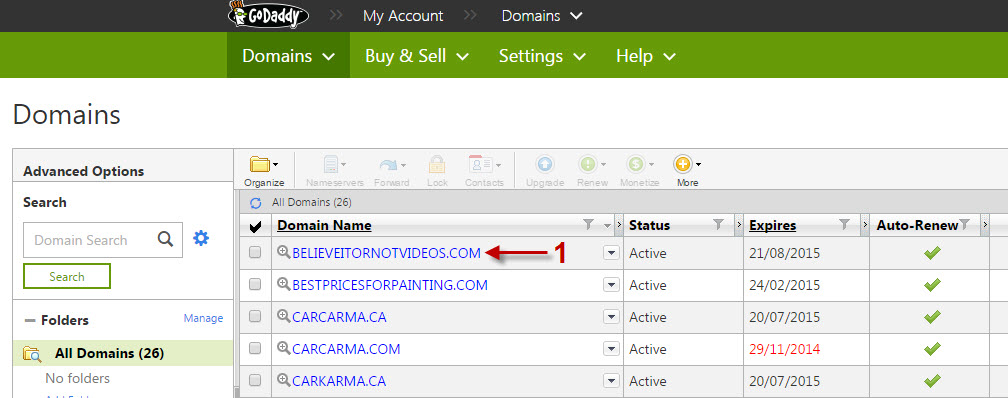Open dropdown arrow for BESTPRICESFORPAINTING.COM row
The width and height of the screenshot is (1008, 398).
611,285
